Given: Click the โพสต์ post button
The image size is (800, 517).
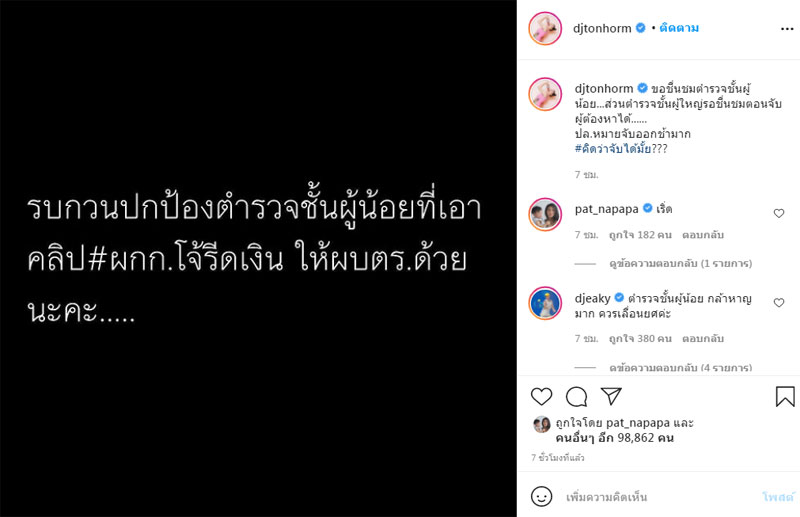Looking at the screenshot, I should point(779,497).
